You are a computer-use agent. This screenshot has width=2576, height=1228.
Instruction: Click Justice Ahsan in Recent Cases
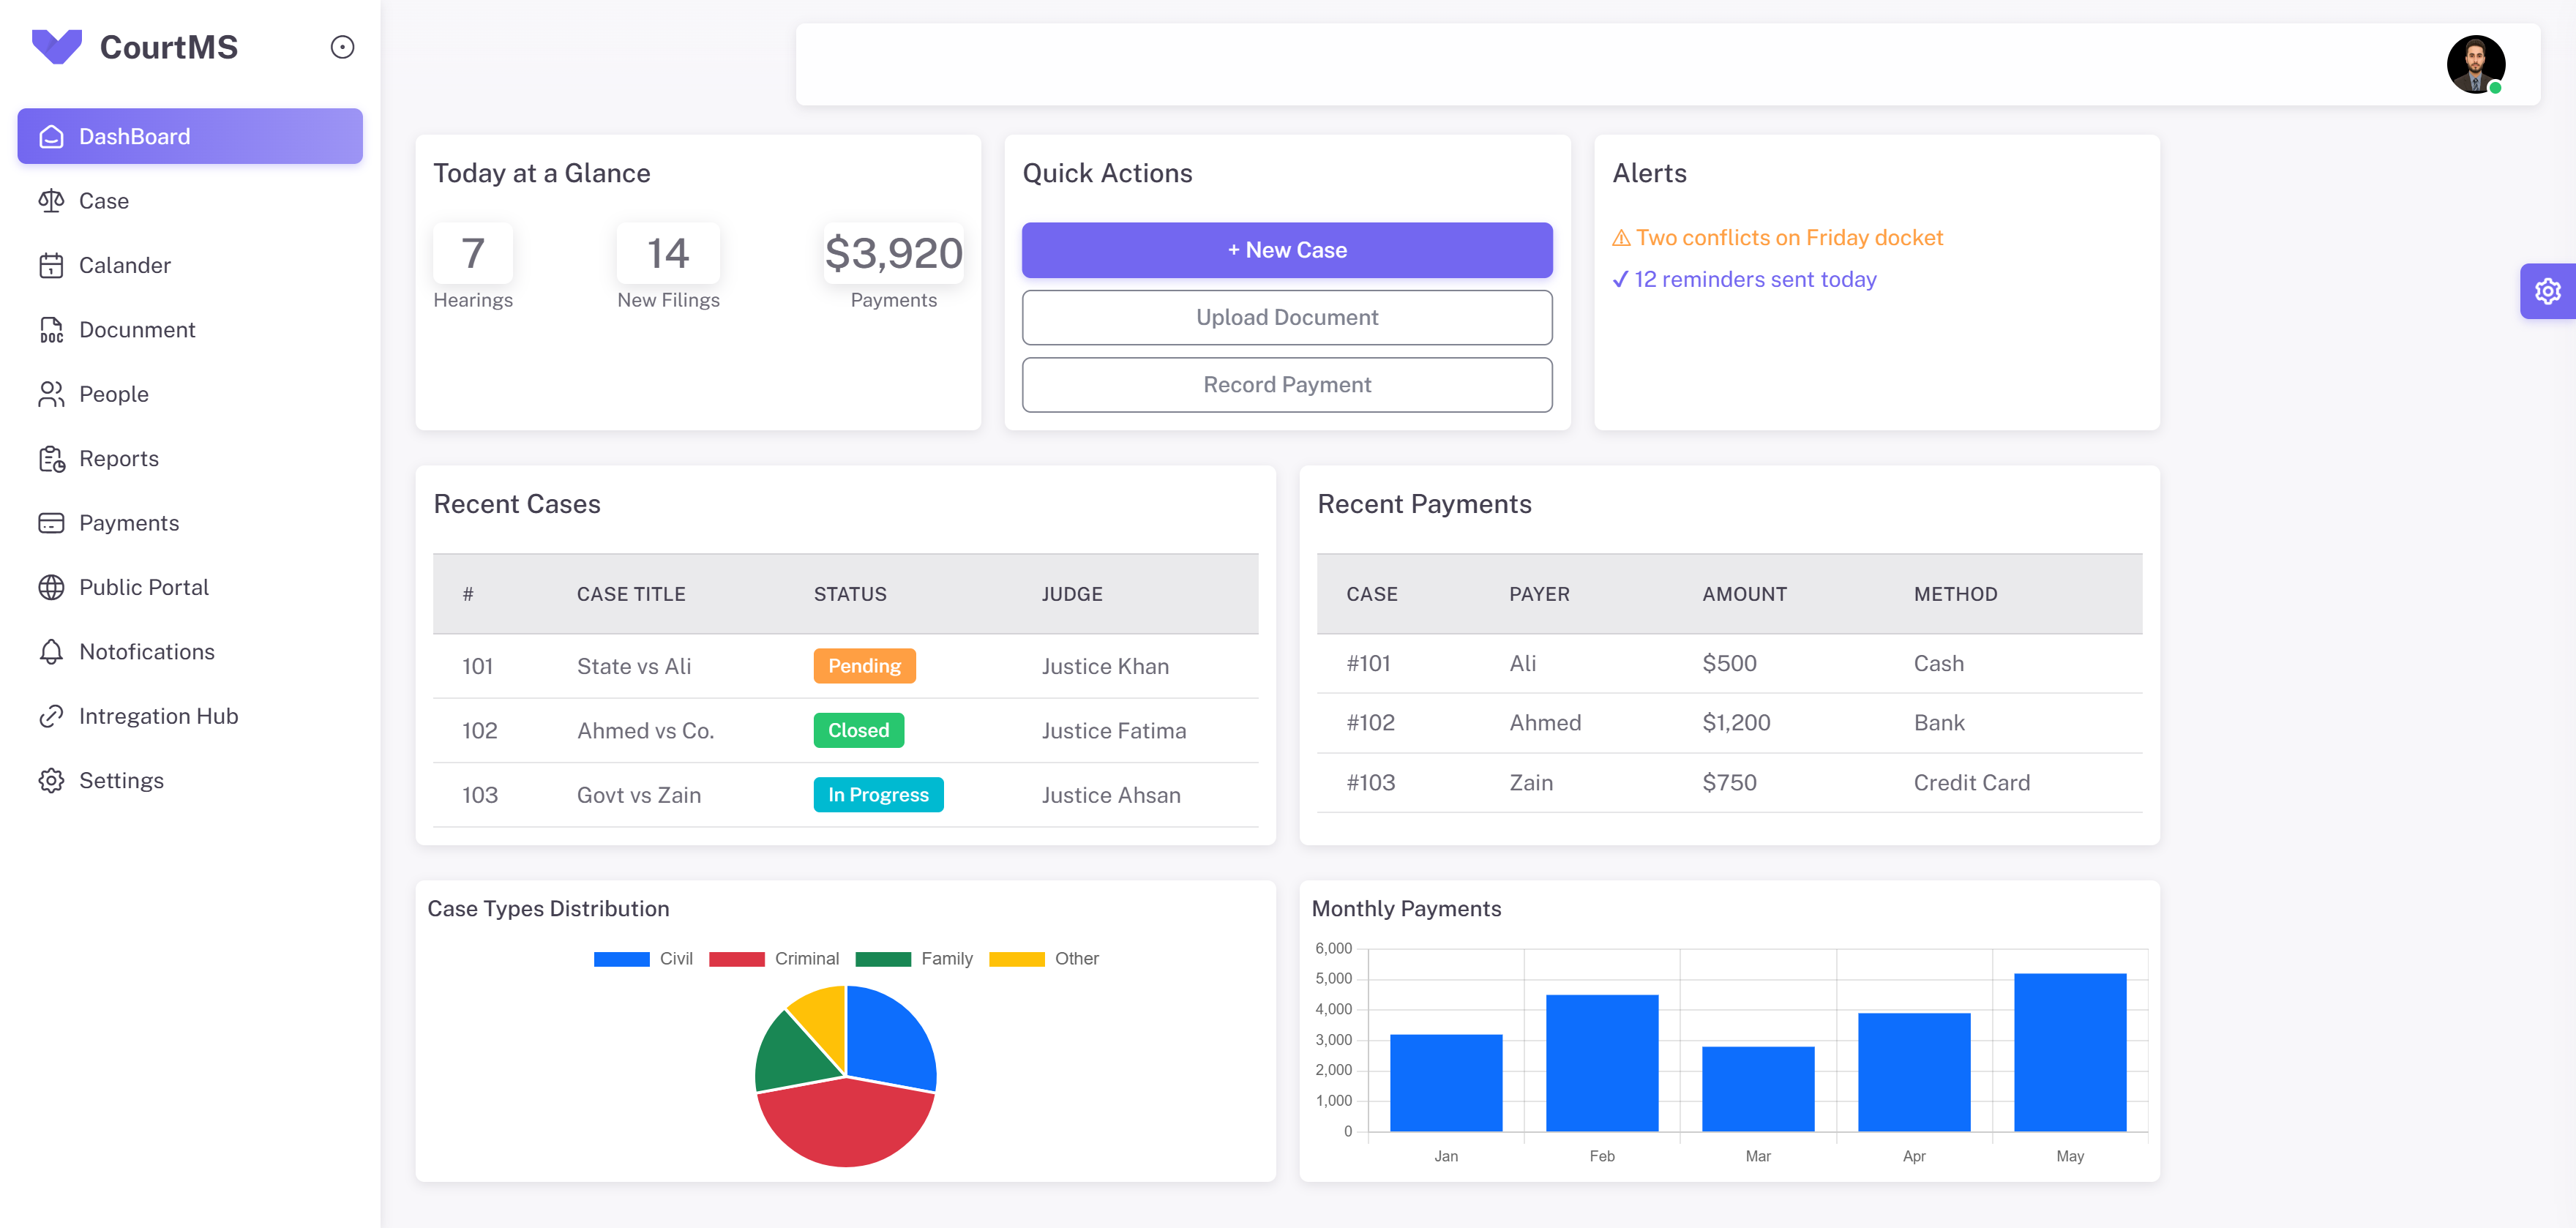click(x=1111, y=795)
